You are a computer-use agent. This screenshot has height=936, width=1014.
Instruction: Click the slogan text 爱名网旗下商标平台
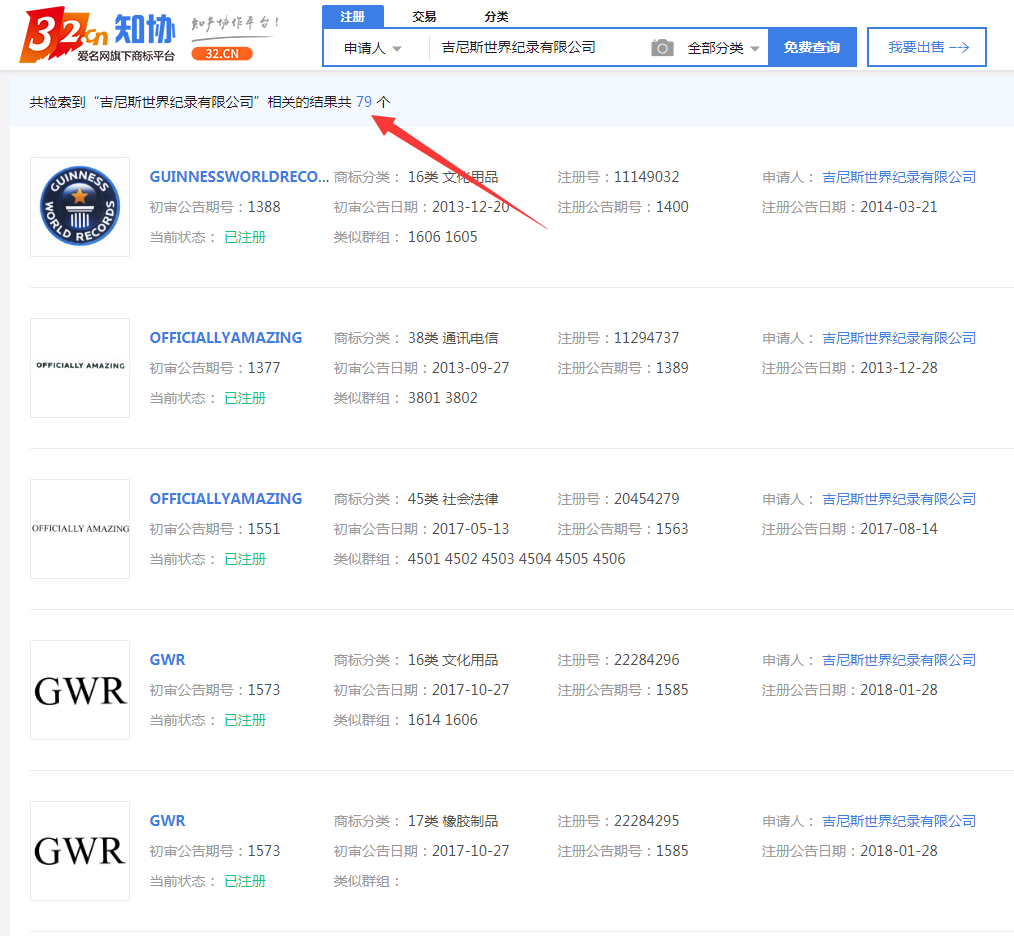[126, 56]
